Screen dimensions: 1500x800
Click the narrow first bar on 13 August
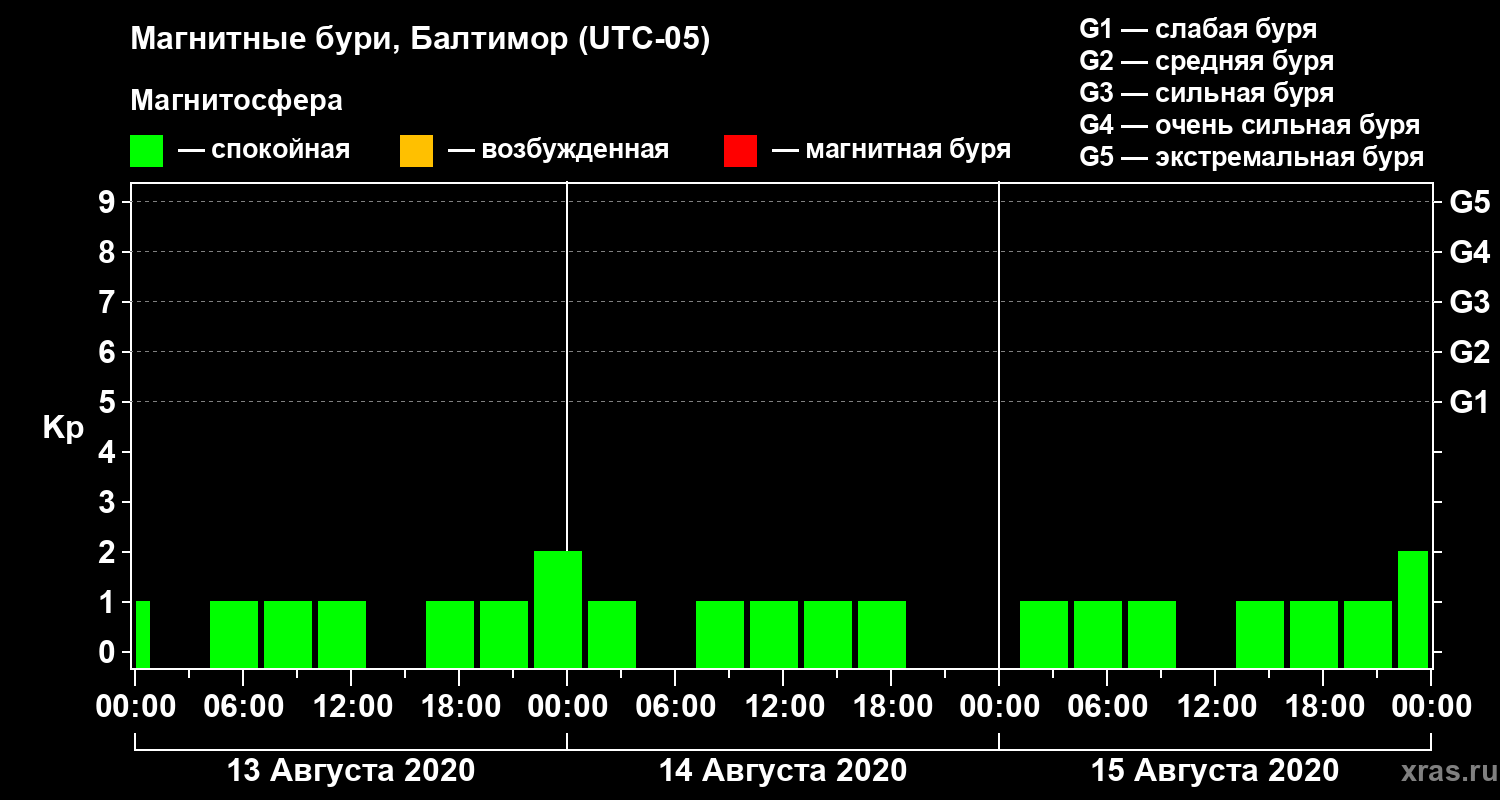143,634
